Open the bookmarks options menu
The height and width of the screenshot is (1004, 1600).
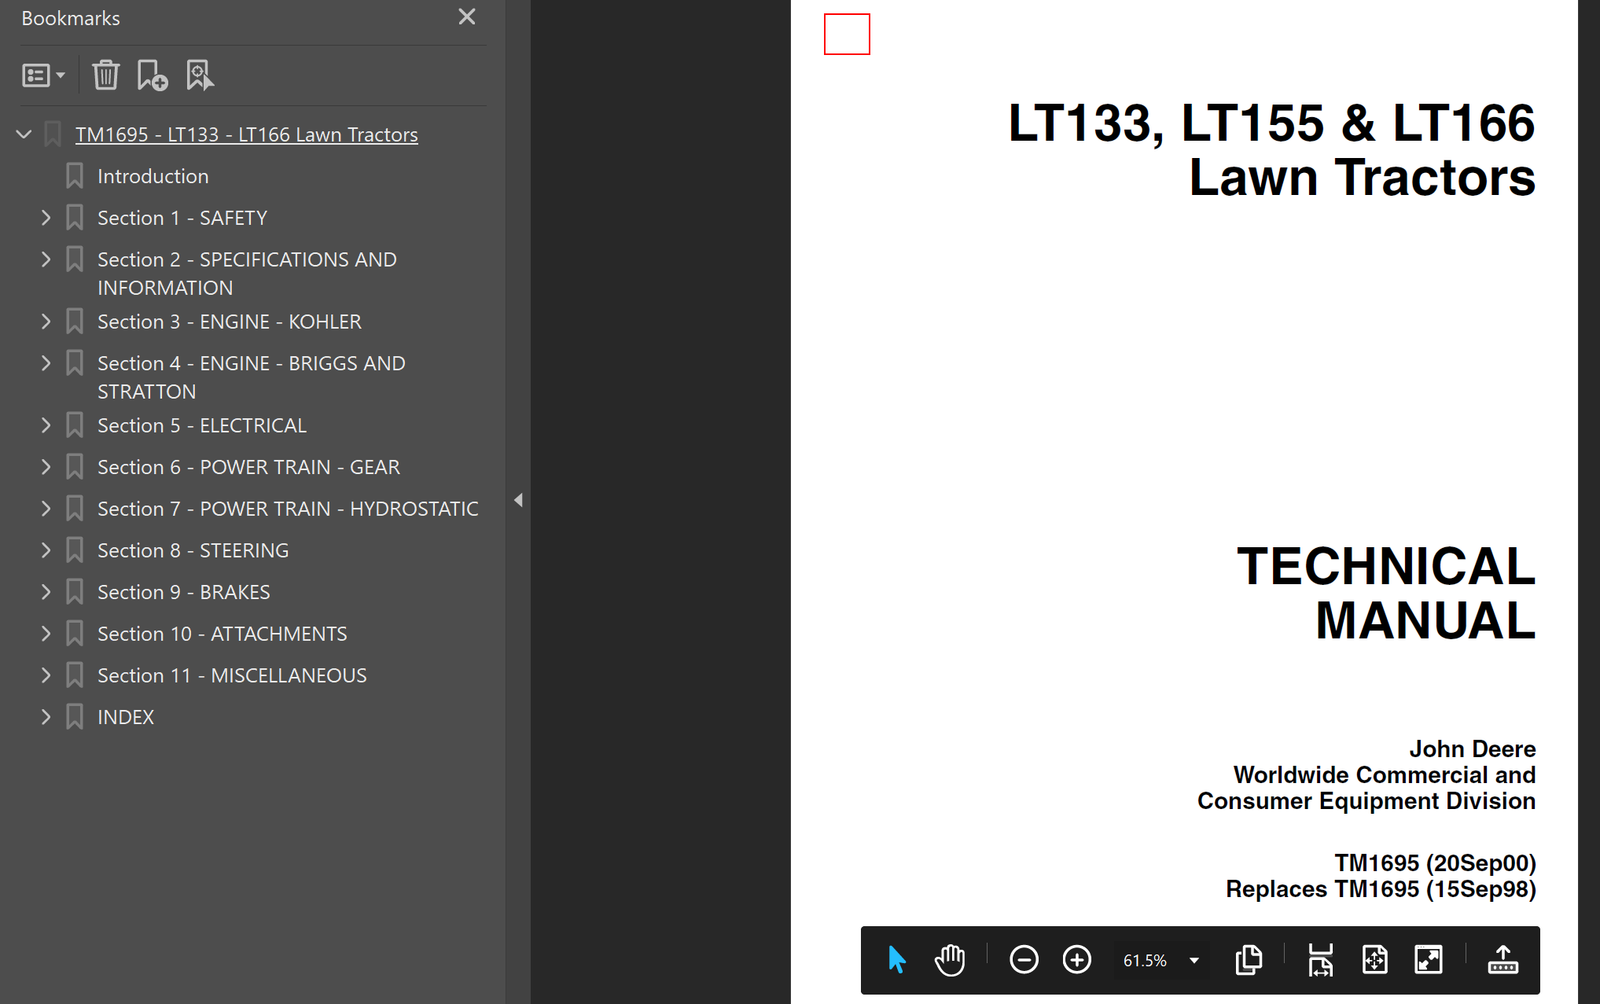[43, 75]
